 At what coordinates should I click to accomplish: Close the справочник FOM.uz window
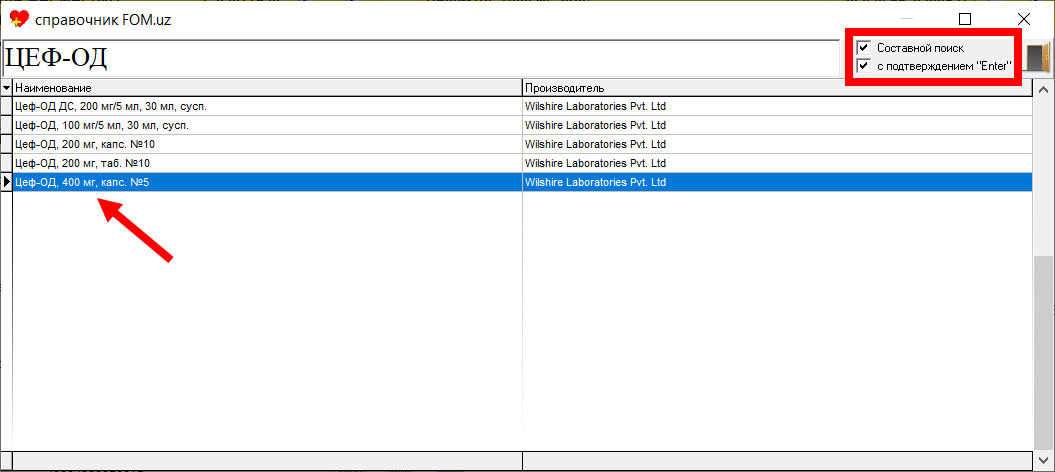point(1023,19)
